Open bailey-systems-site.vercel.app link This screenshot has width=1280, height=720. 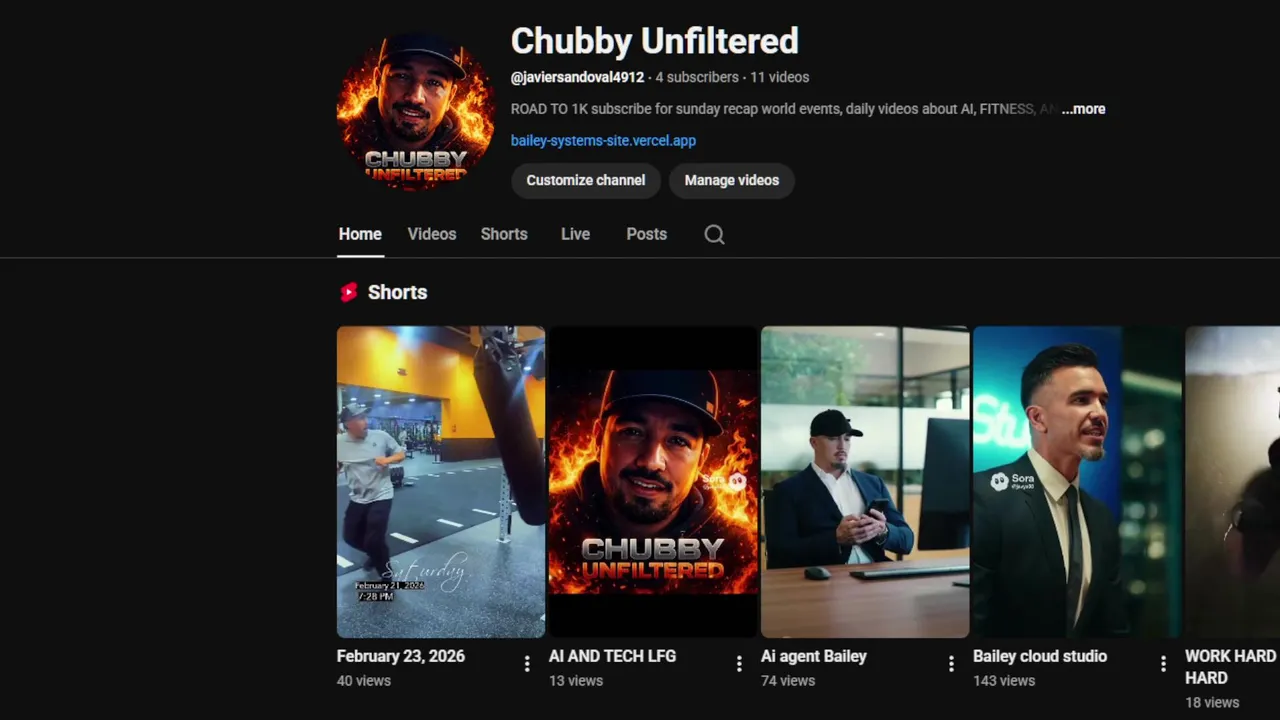(603, 141)
